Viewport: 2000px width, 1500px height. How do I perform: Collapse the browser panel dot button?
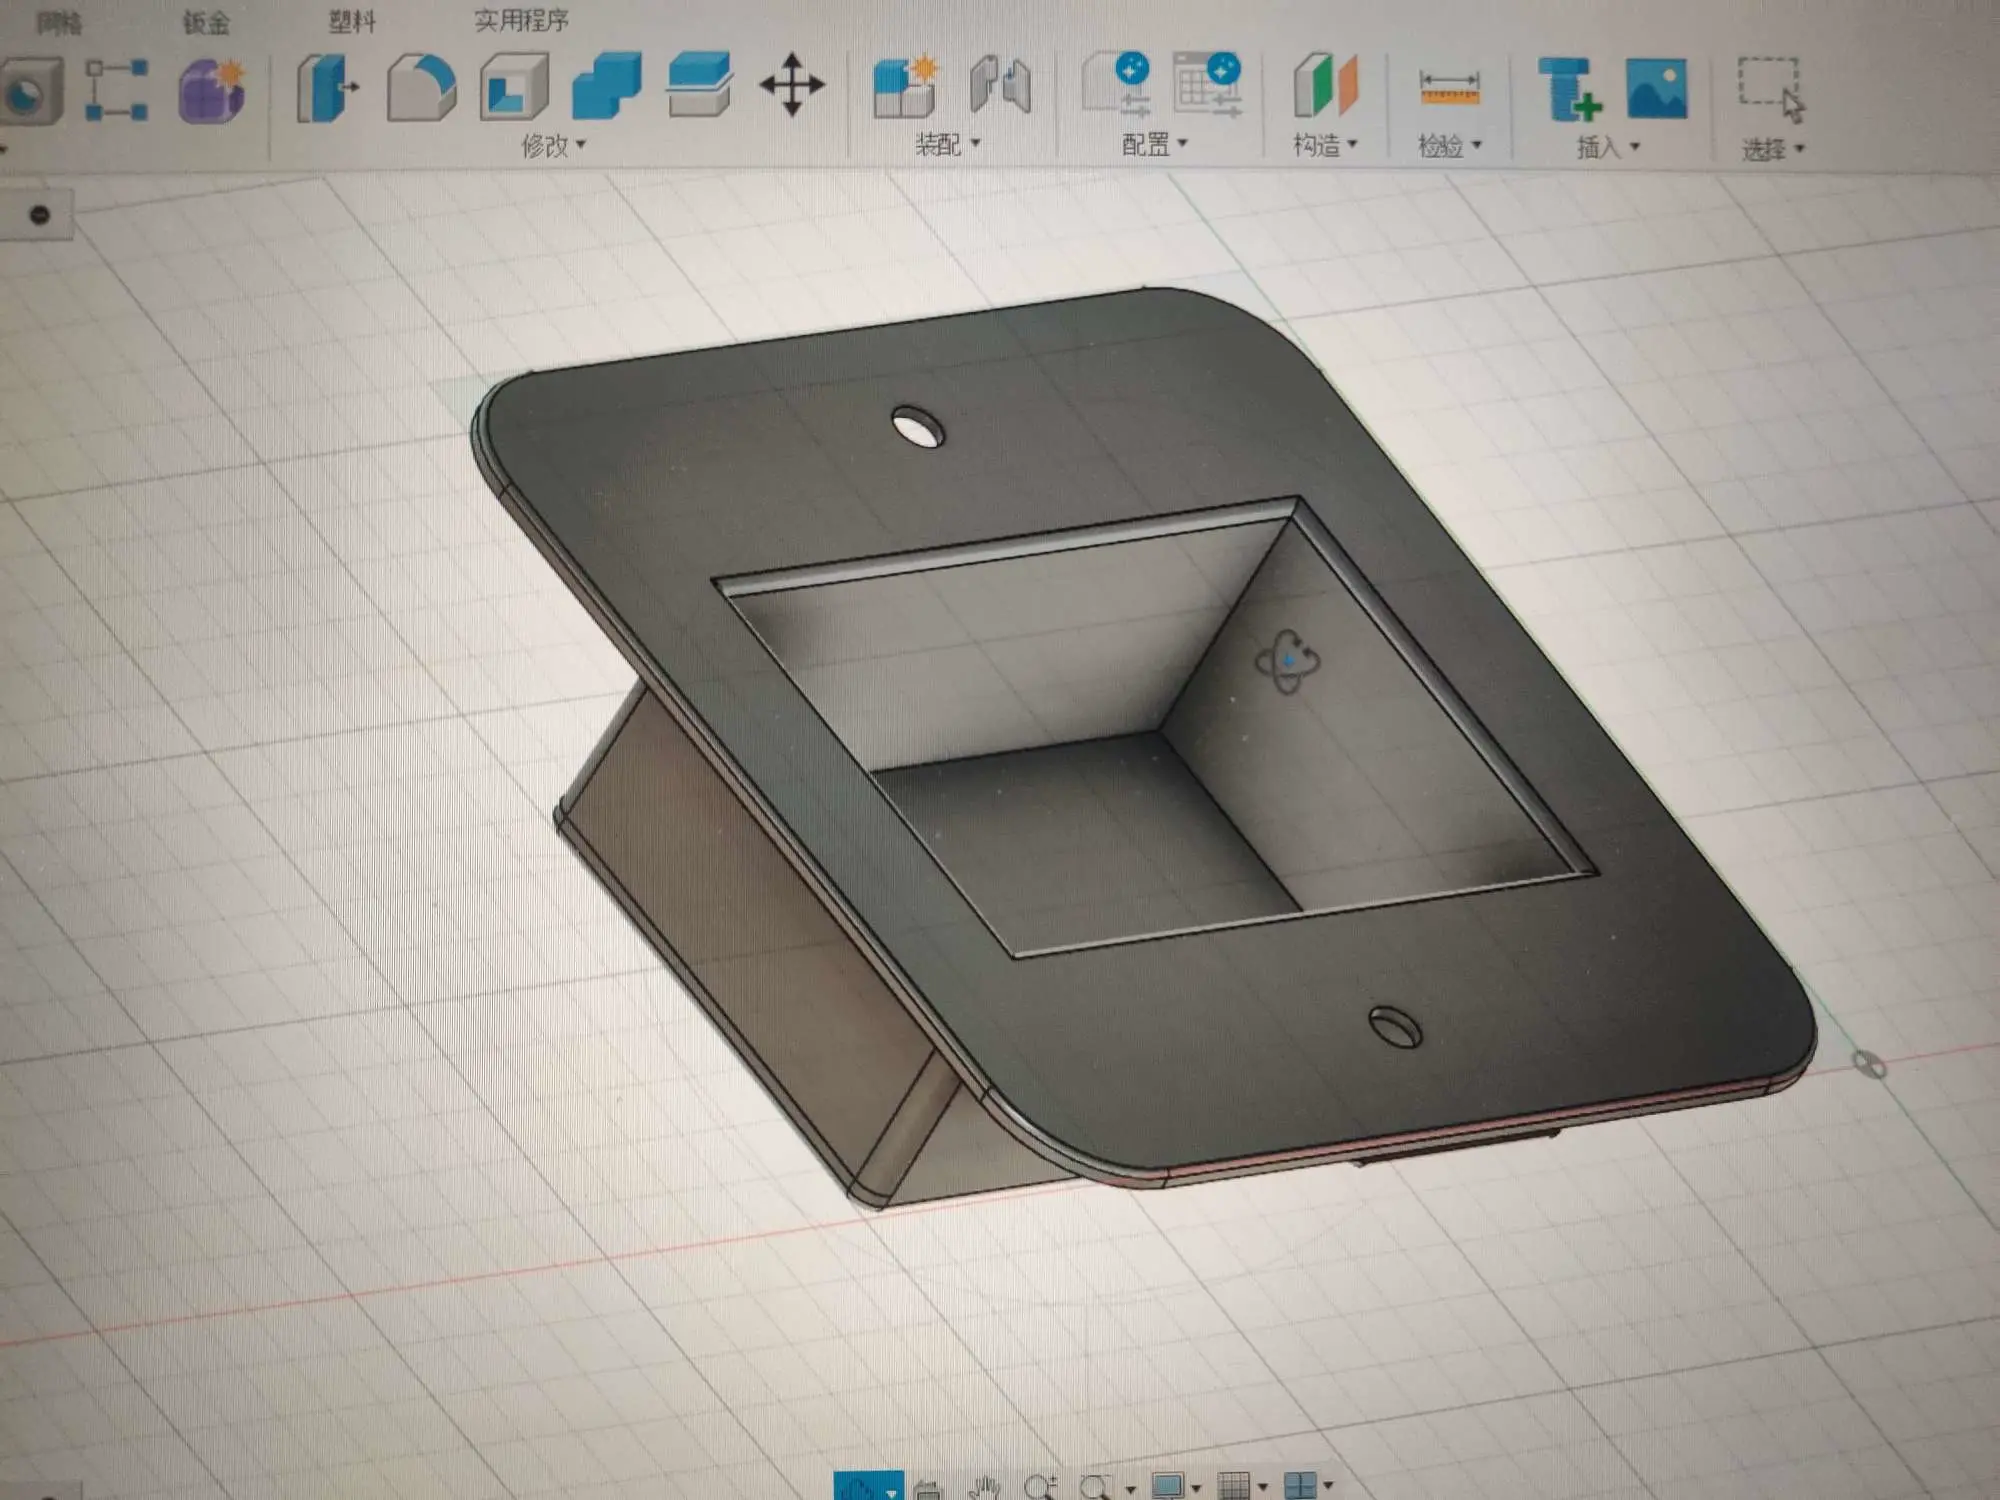pyautogui.click(x=40, y=214)
